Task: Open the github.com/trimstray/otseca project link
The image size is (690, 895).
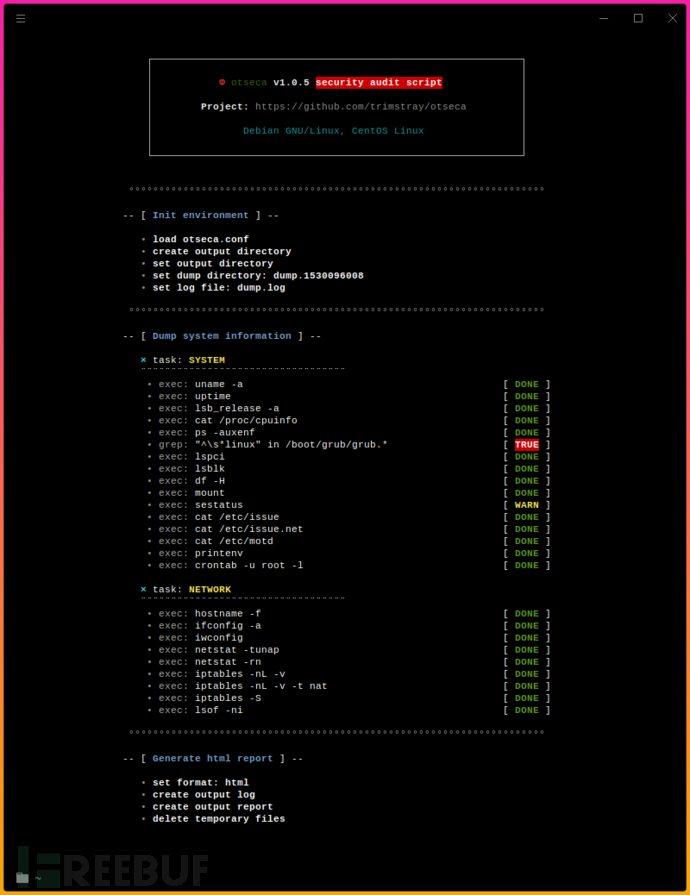Action: coord(361,107)
